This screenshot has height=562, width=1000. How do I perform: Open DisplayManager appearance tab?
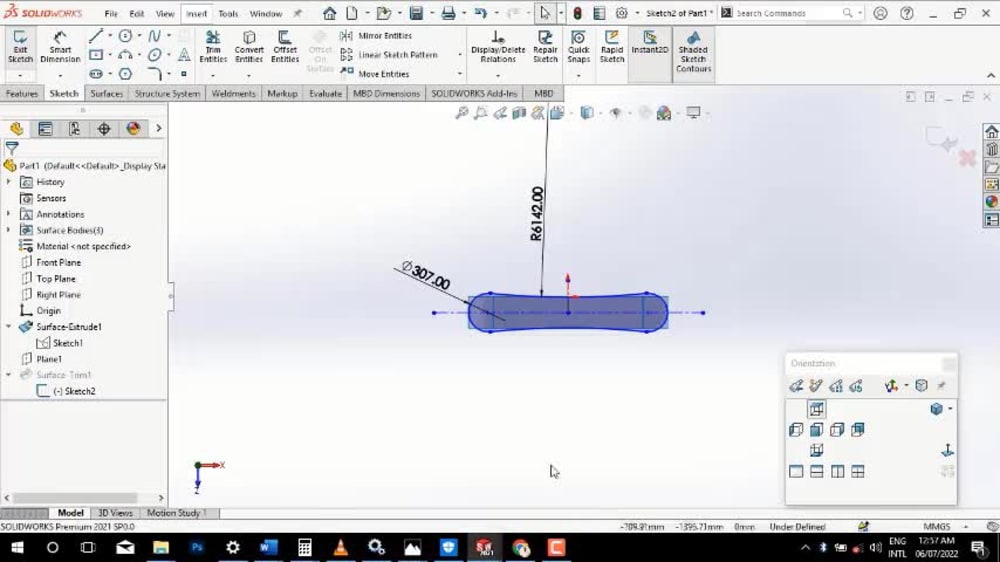point(133,129)
